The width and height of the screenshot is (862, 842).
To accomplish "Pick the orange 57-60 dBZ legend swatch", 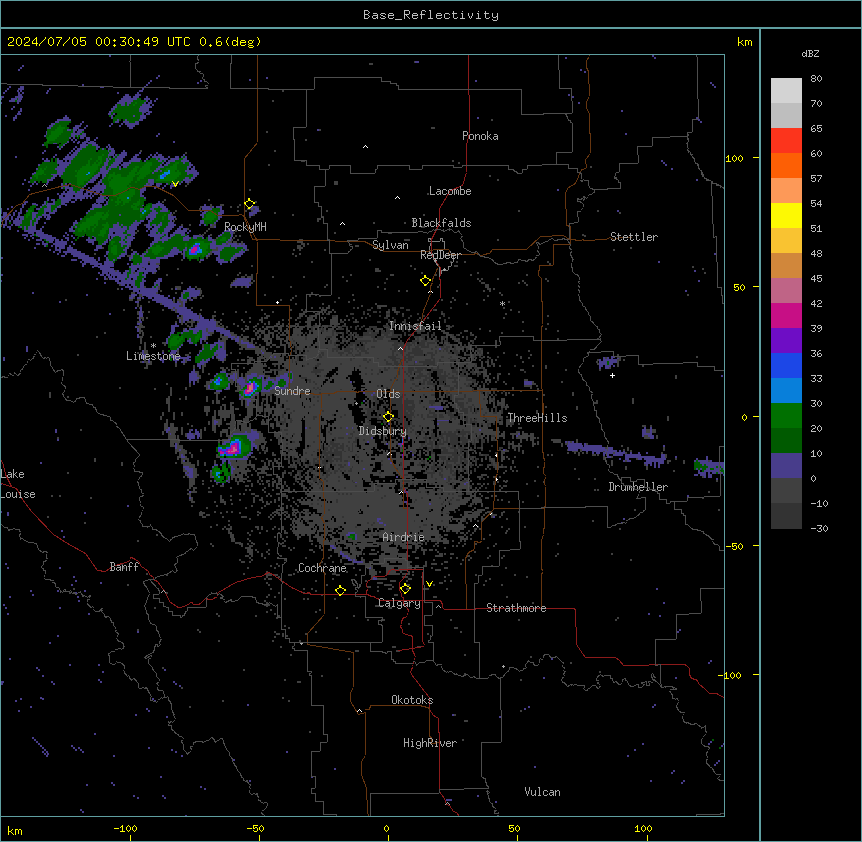I will 786,165.
